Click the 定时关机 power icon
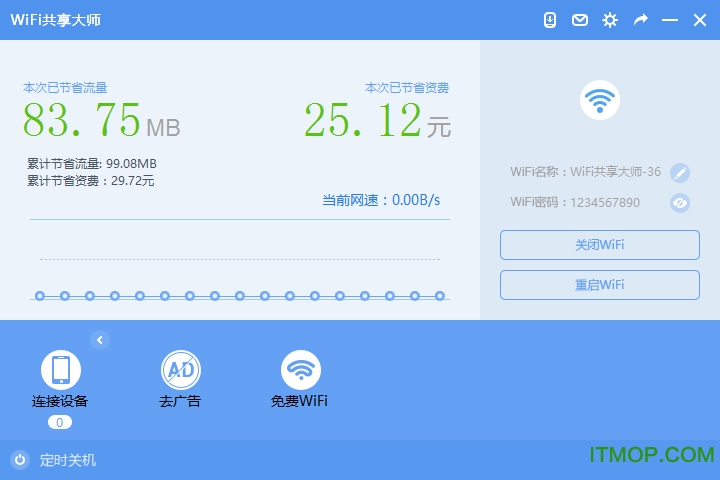The height and width of the screenshot is (480, 720). point(20,460)
